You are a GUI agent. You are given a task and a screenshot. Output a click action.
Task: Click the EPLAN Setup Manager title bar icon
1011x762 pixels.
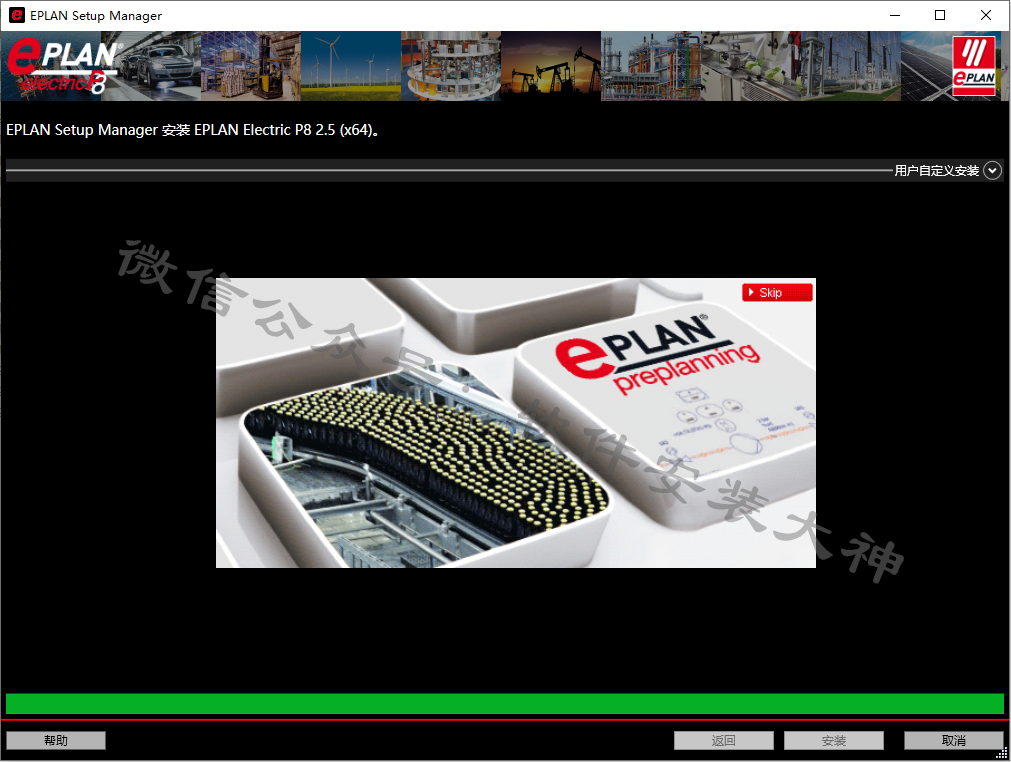(17, 15)
